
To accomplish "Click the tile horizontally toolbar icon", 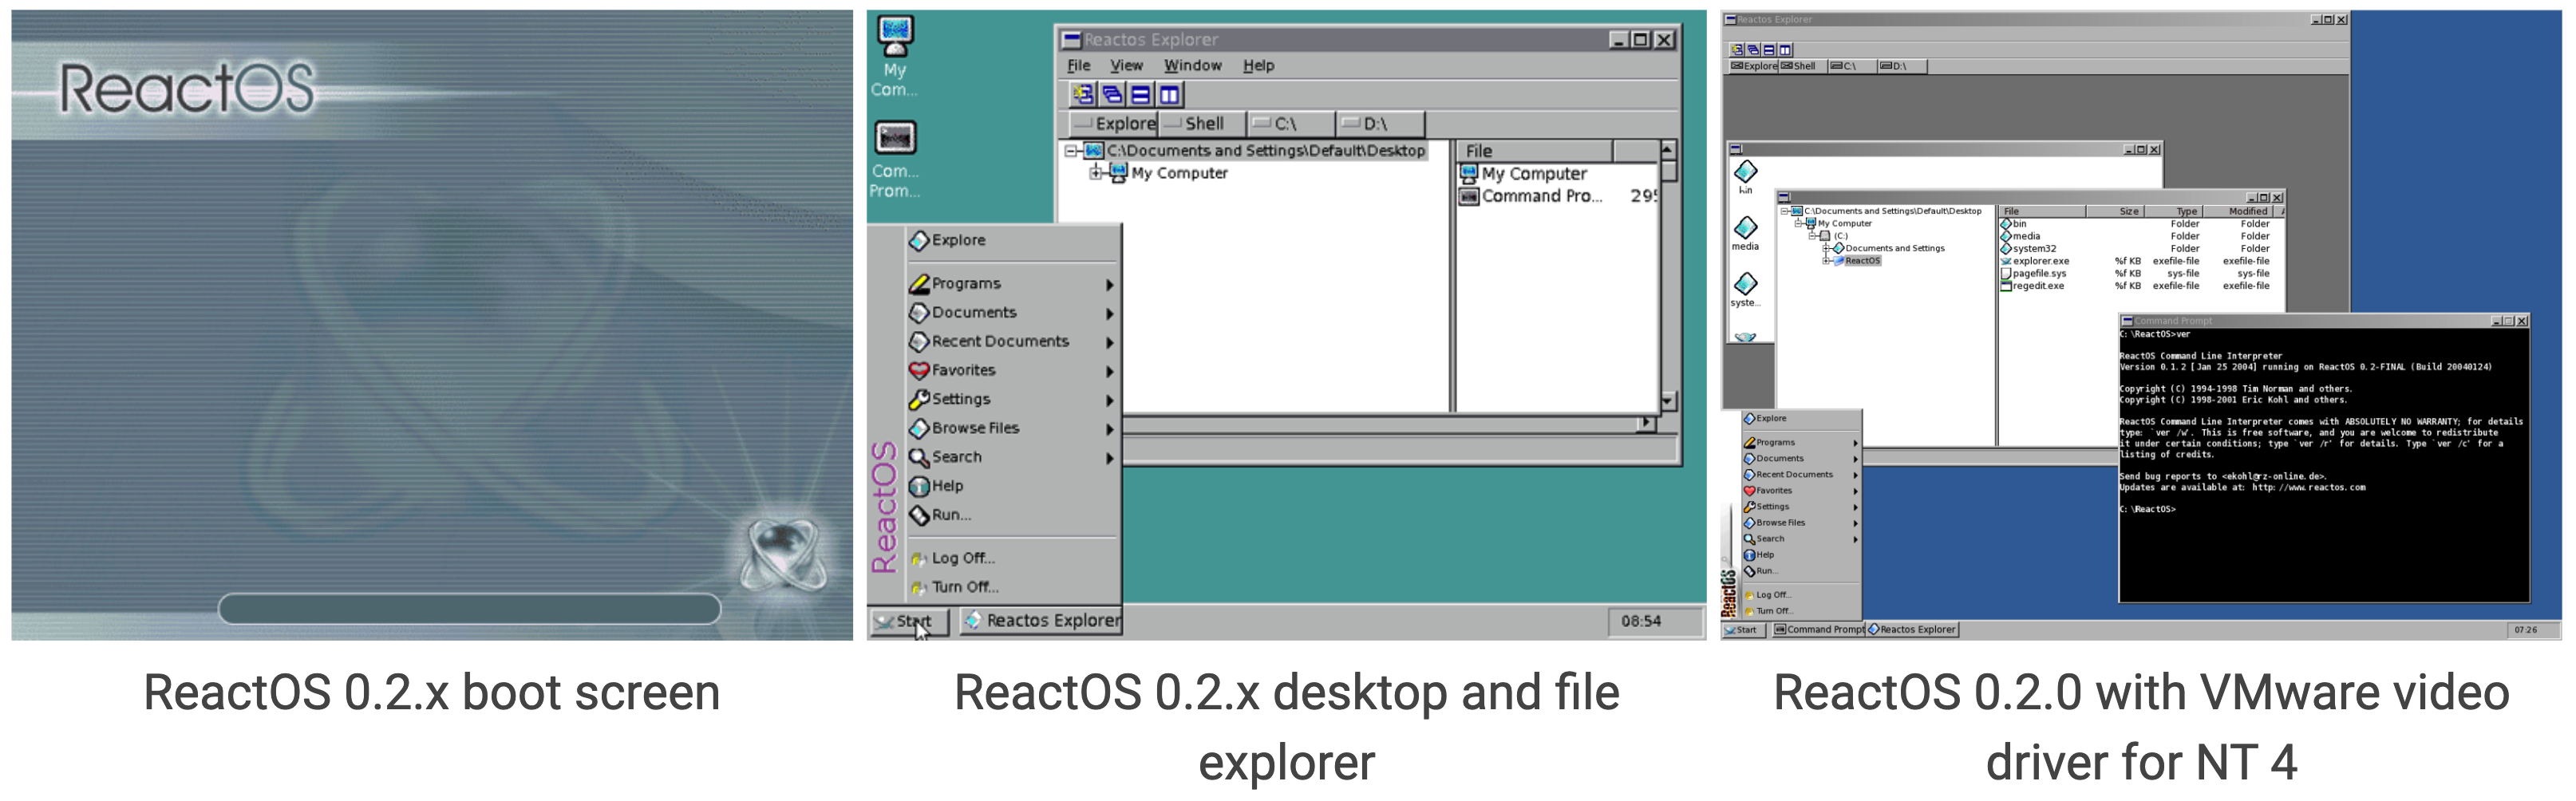I will tap(1141, 95).
